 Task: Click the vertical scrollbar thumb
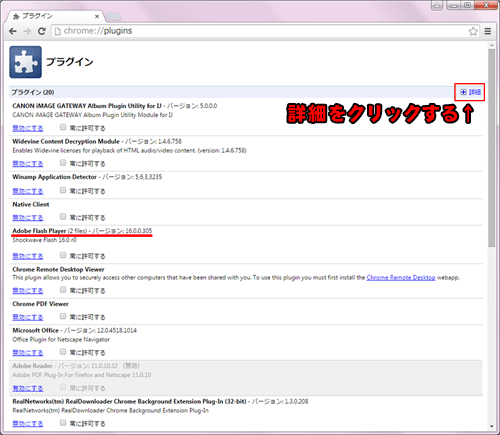(492, 148)
